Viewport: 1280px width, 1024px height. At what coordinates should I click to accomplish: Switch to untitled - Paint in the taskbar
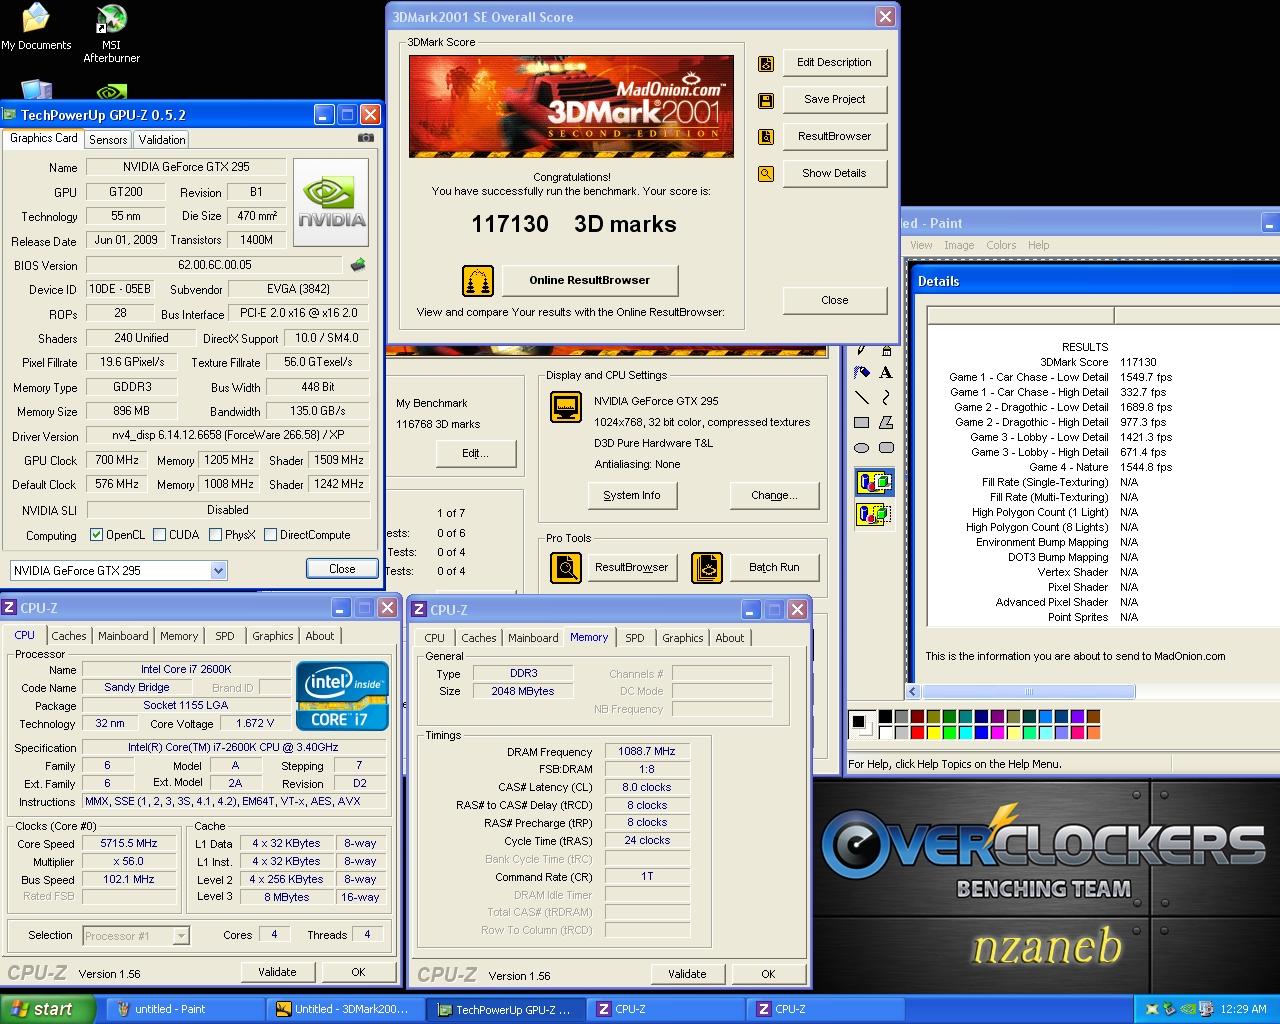(185, 1009)
